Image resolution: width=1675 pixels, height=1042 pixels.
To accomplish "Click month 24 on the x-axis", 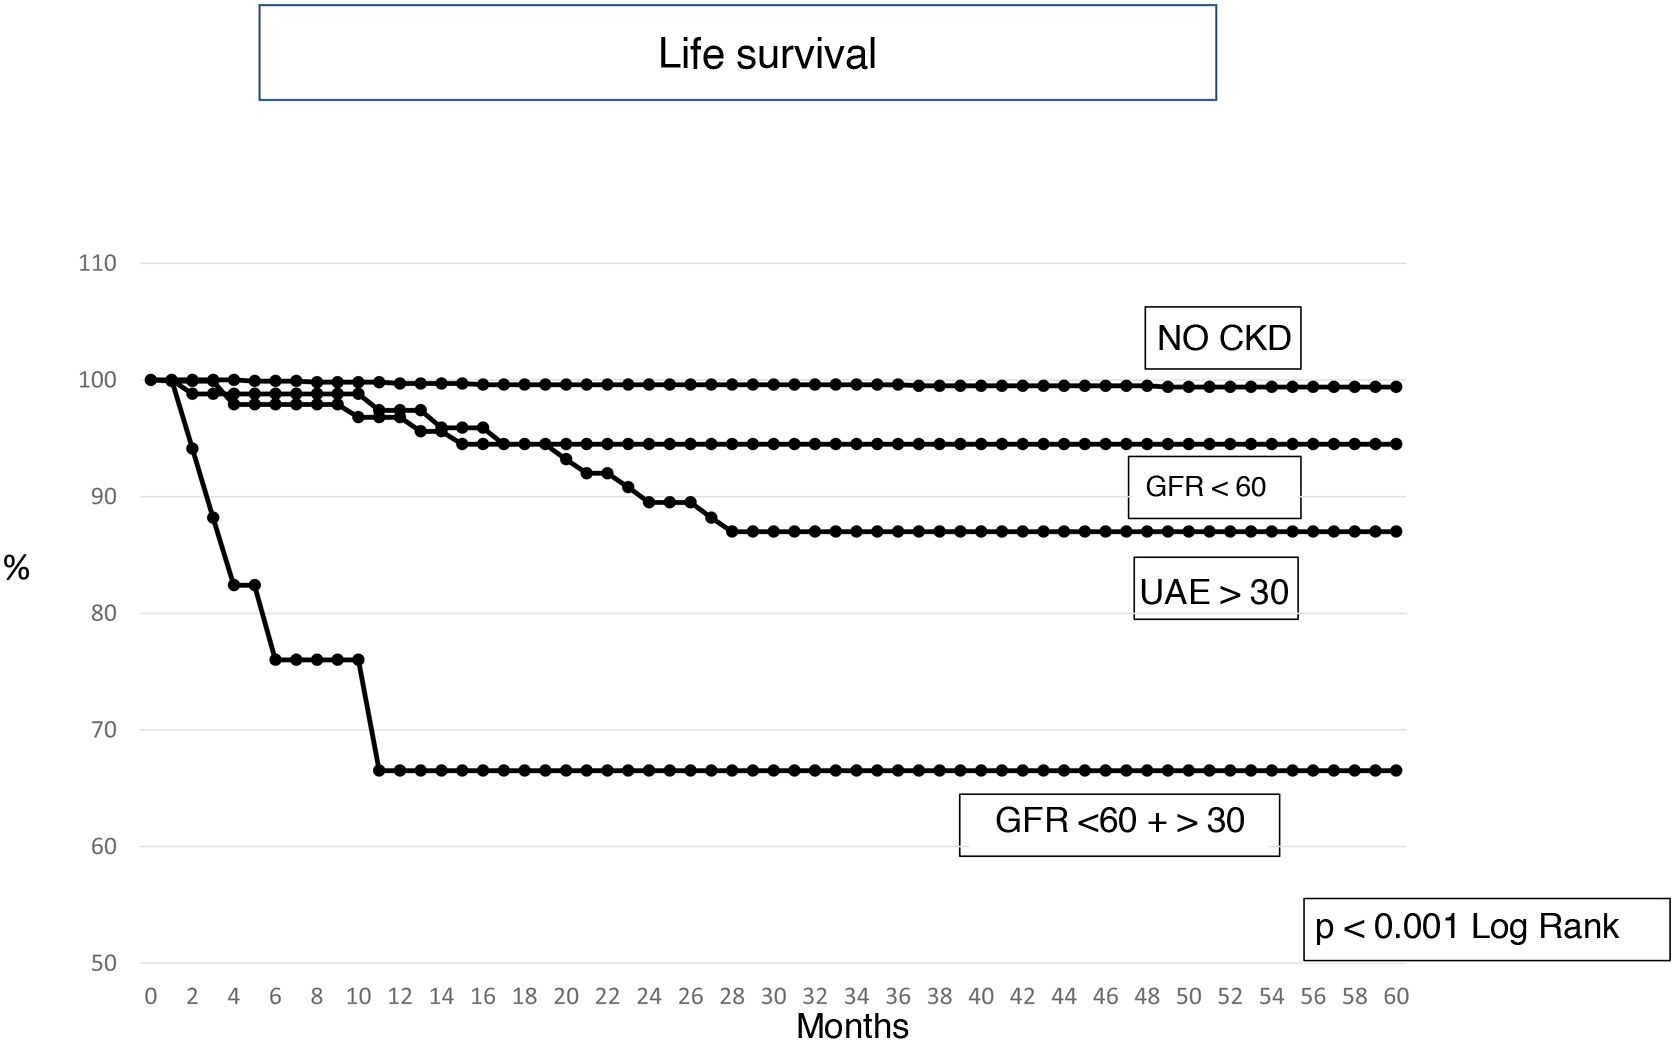I will click(x=649, y=996).
